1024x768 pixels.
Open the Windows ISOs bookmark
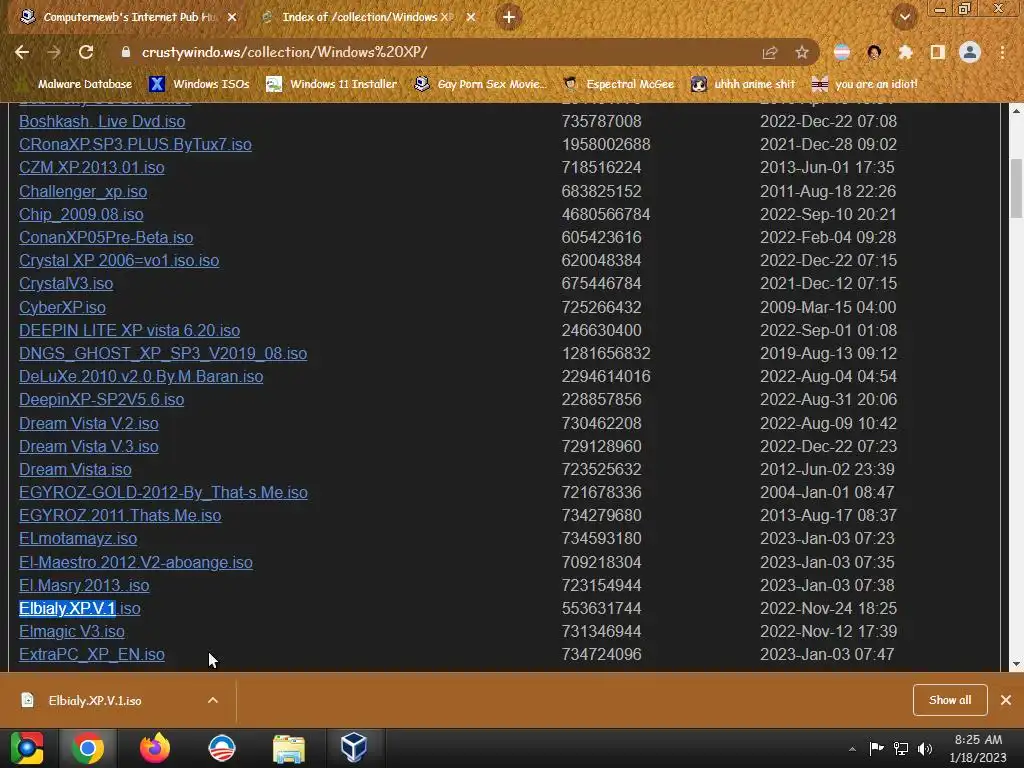click(x=200, y=84)
